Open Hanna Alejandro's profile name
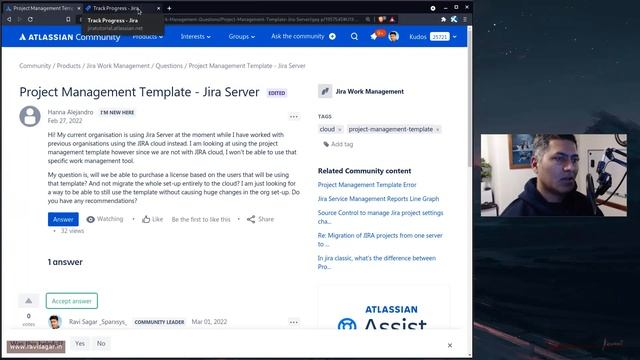 70,112
